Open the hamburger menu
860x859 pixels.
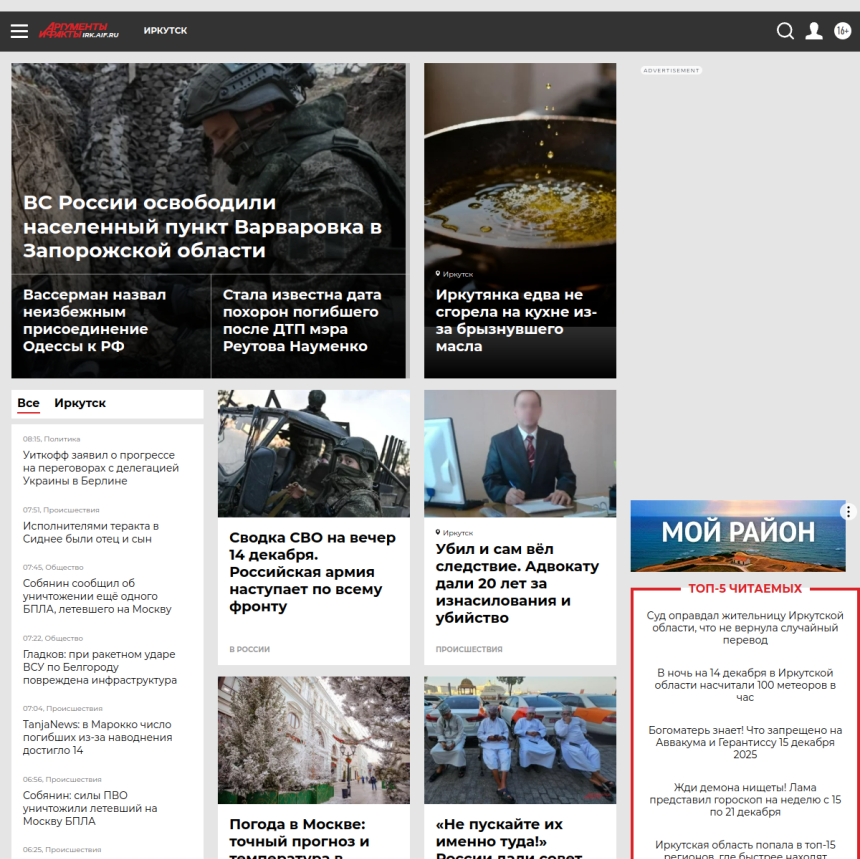[19, 31]
